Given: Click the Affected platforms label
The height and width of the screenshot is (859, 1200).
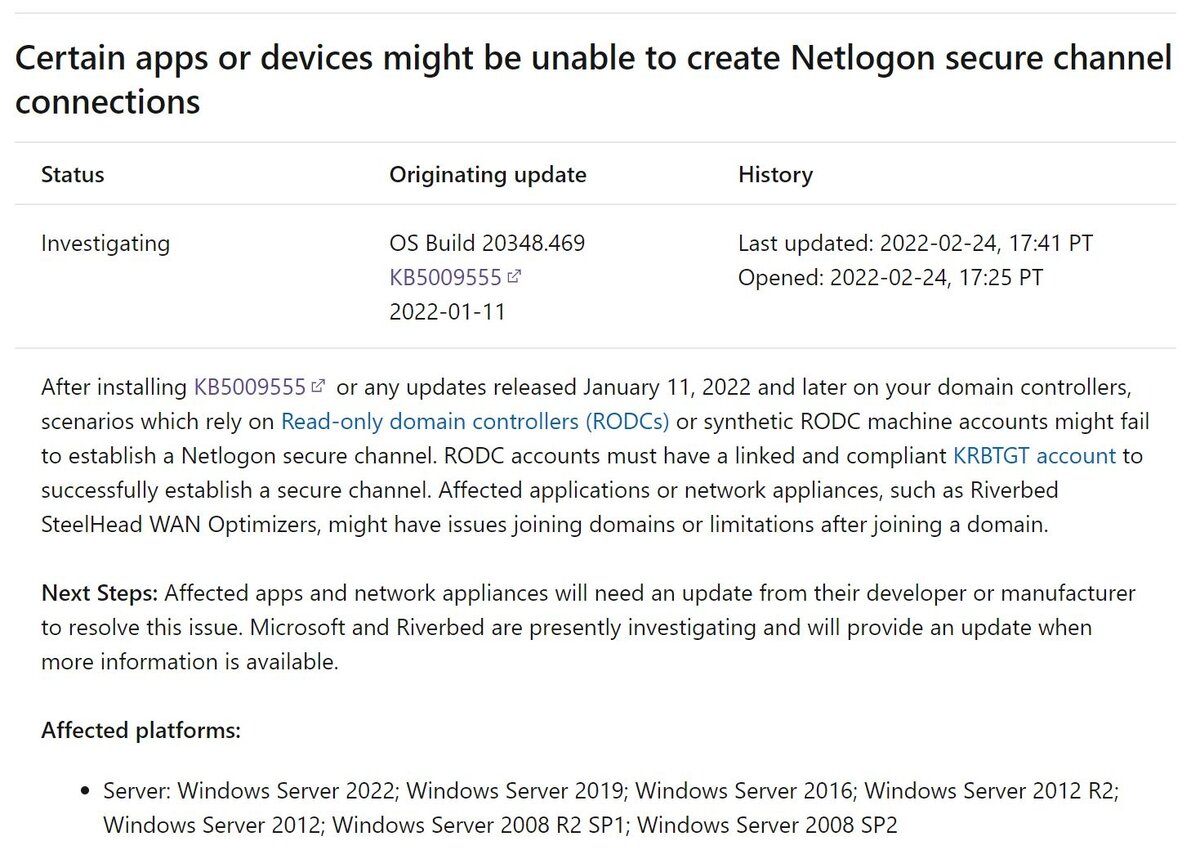Looking at the screenshot, I should [141, 730].
